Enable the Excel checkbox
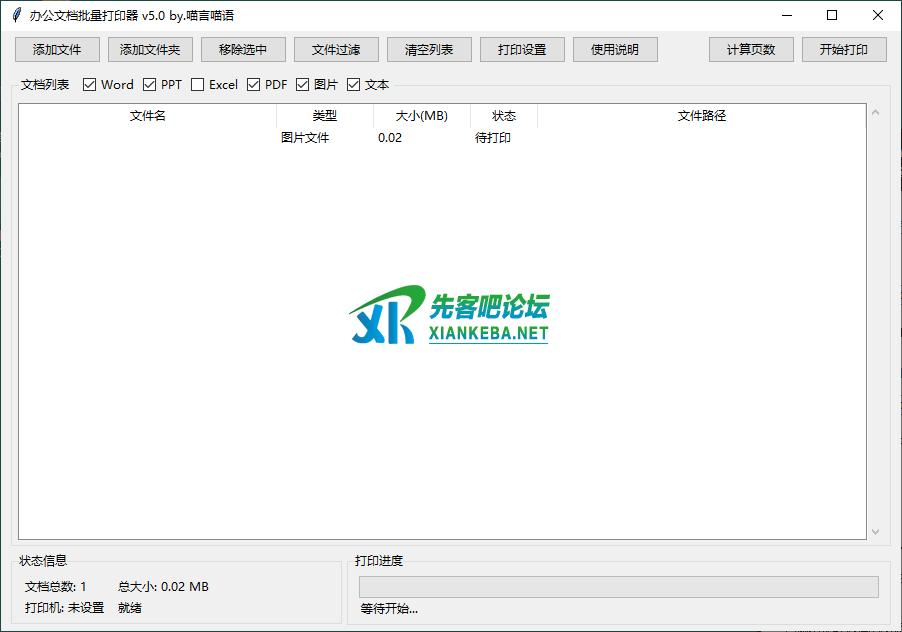 (198, 85)
